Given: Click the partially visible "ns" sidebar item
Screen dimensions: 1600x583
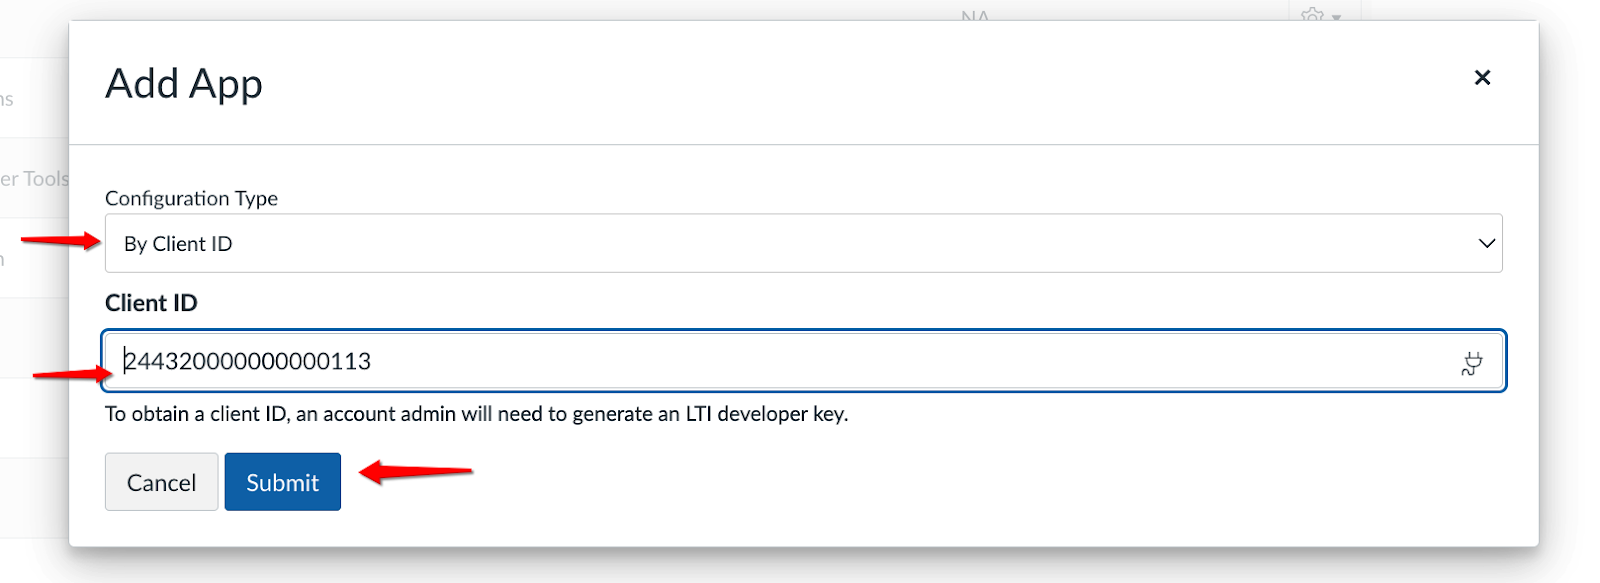Looking at the screenshot, I should coord(8,97).
